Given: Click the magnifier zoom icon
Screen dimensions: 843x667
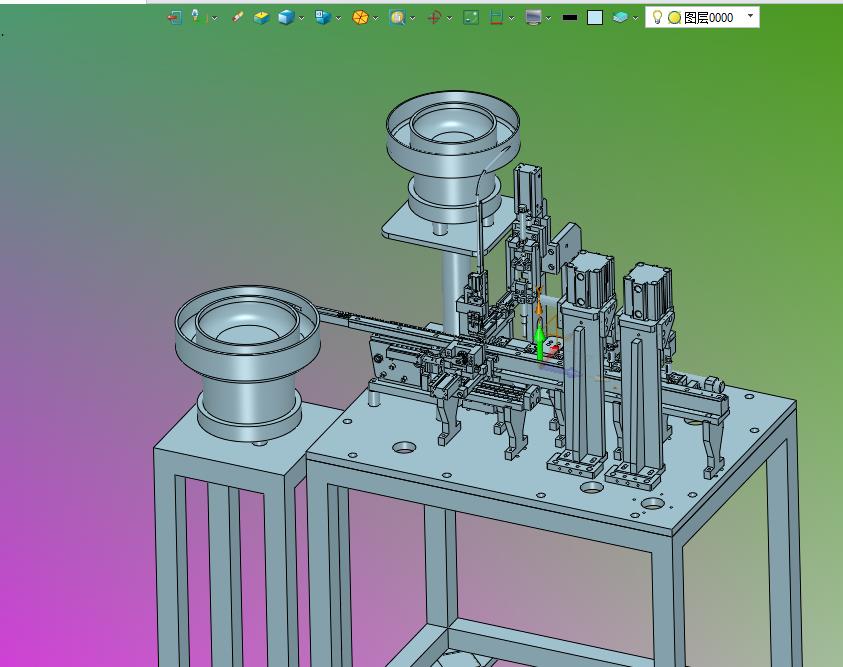Looking at the screenshot, I should (x=397, y=17).
